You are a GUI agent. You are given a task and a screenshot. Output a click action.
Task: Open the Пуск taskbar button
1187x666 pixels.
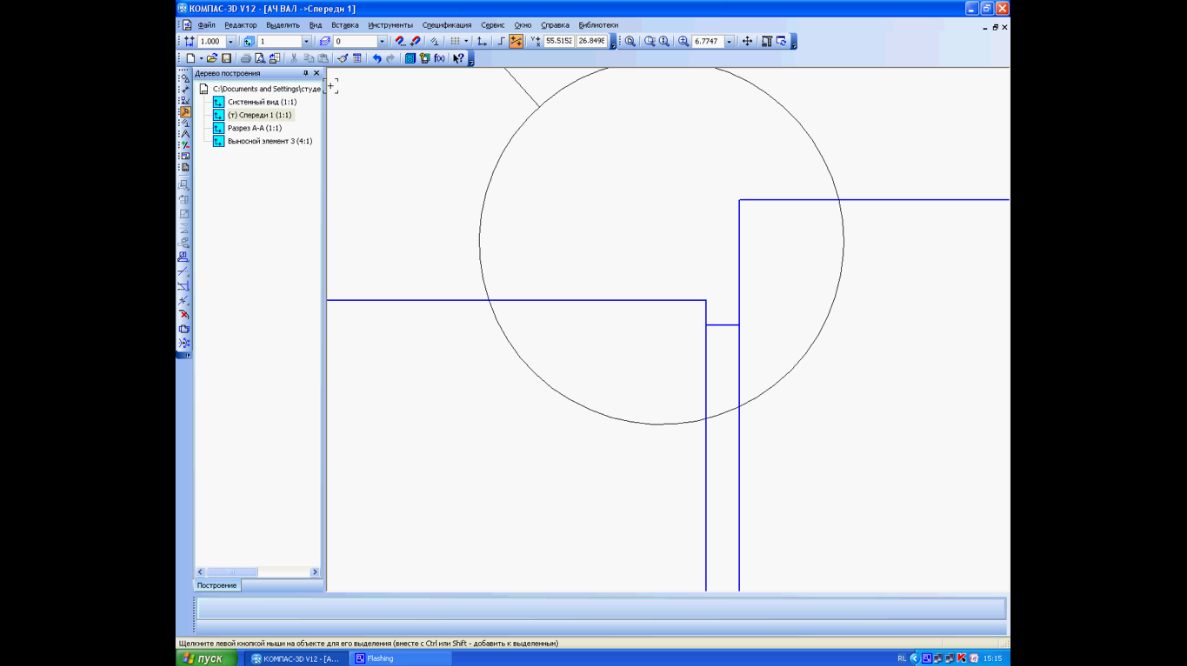203,659
